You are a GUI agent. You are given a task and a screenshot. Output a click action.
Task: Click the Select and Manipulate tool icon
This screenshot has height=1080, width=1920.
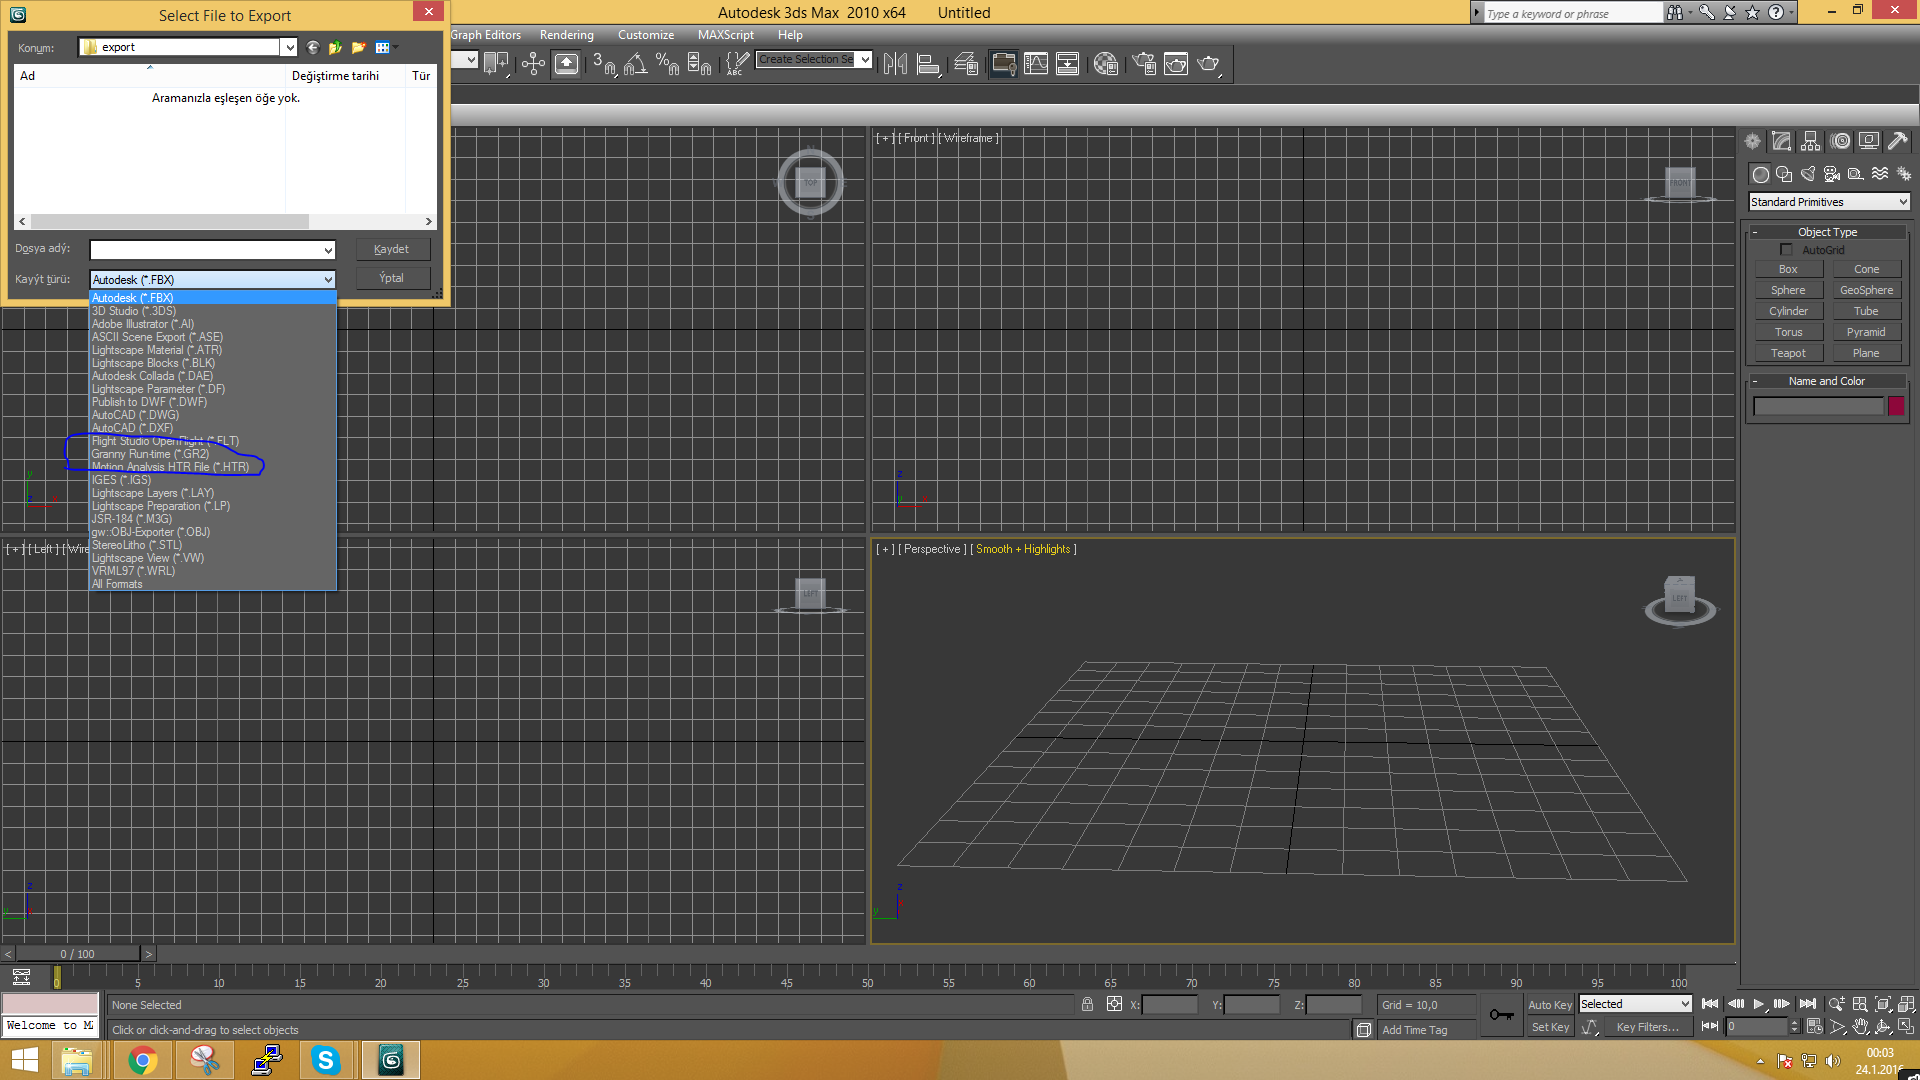click(533, 64)
